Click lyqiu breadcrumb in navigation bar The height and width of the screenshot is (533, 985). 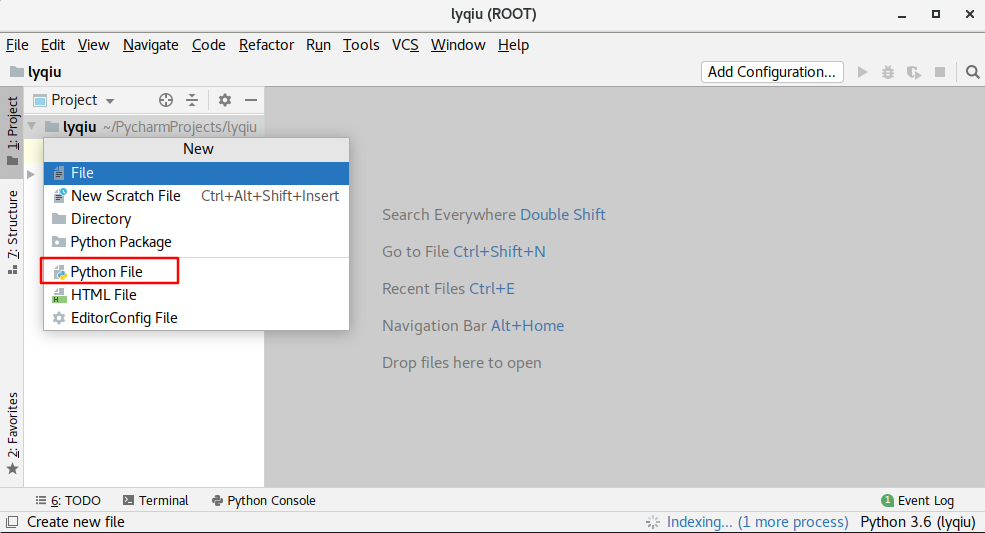tap(45, 72)
